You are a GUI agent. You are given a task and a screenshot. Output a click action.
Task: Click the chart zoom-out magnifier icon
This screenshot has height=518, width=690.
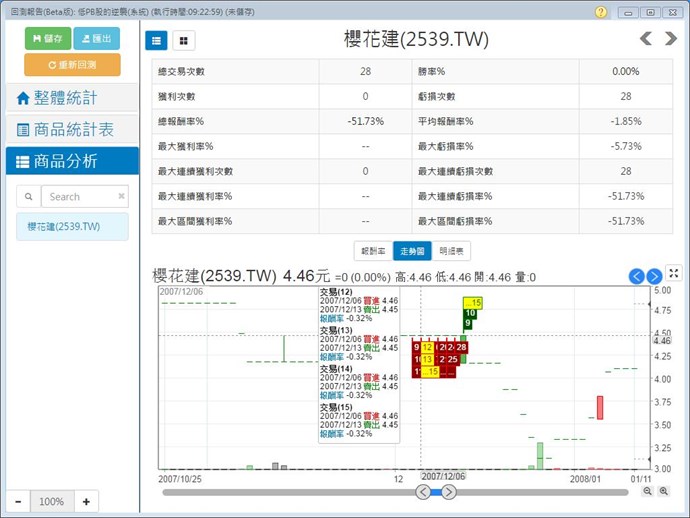pos(648,491)
